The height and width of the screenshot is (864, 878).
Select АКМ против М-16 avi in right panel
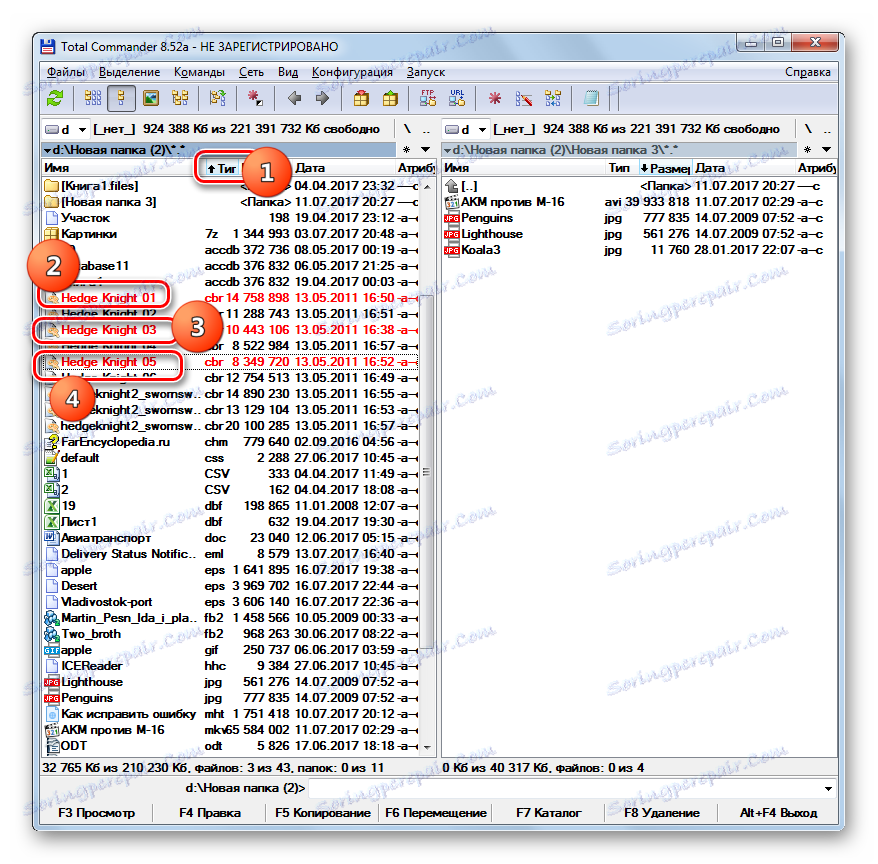tap(638, 202)
